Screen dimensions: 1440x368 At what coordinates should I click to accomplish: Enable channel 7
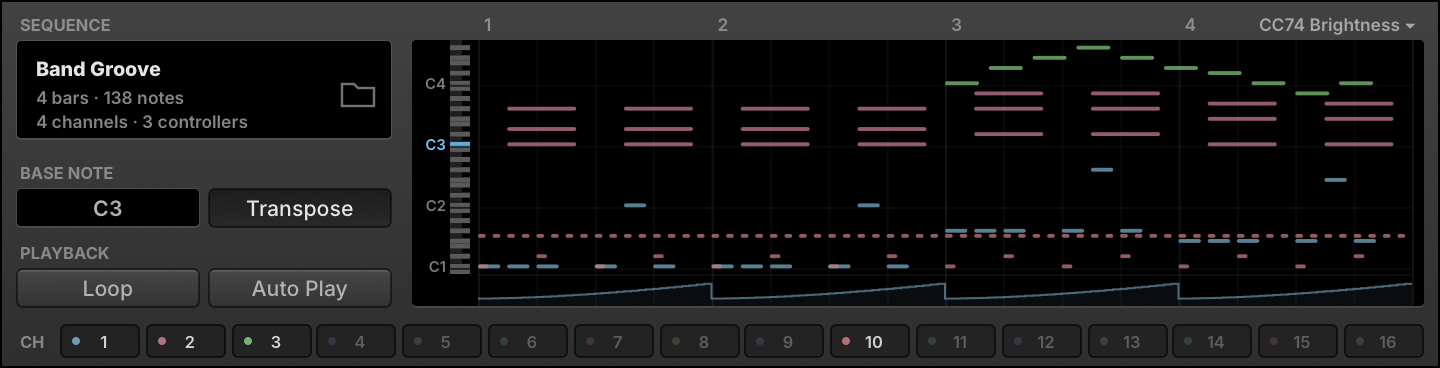point(613,341)
